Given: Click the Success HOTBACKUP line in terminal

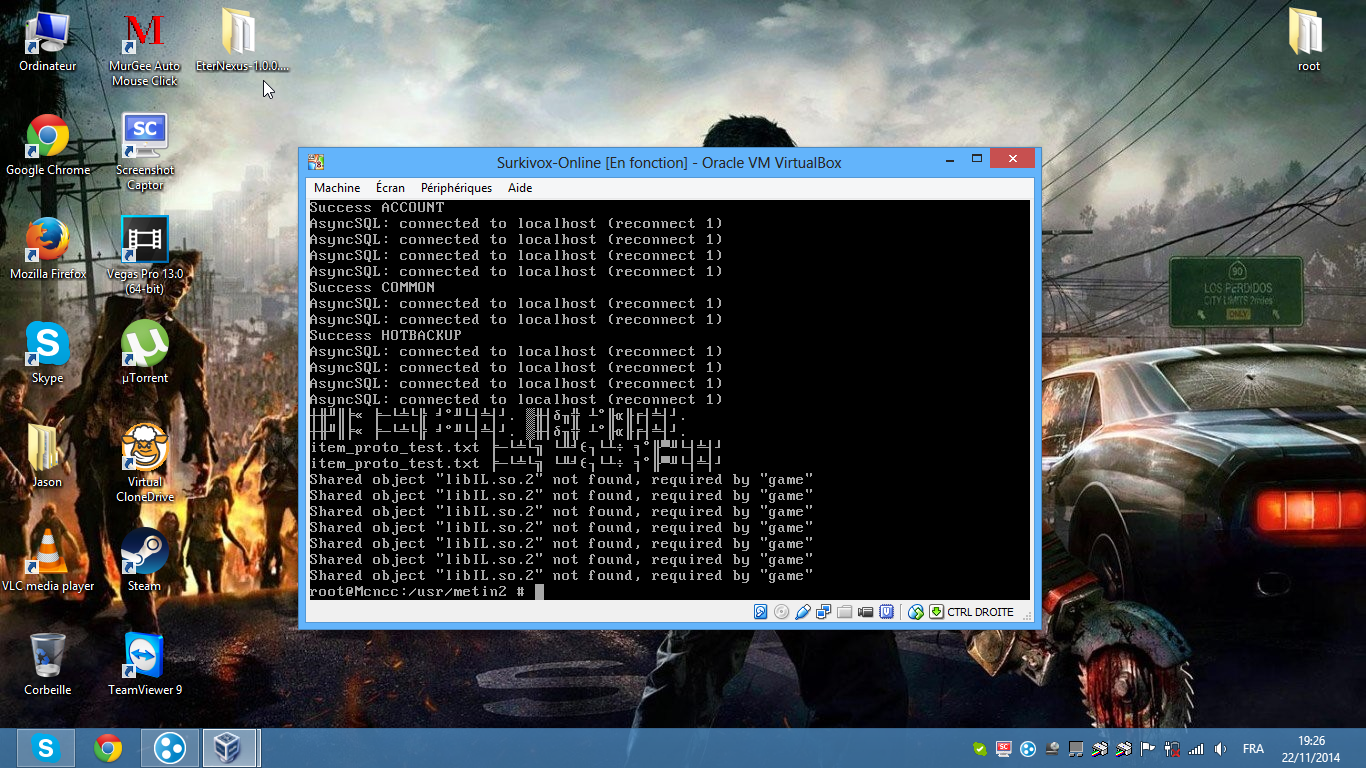Looking at the screenshot, I should click(386, 336).
